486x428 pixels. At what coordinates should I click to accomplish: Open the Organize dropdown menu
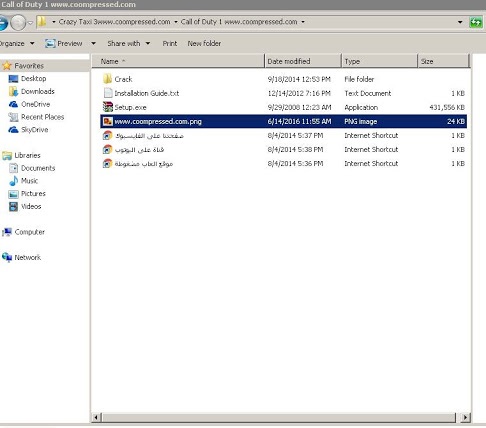17,43
